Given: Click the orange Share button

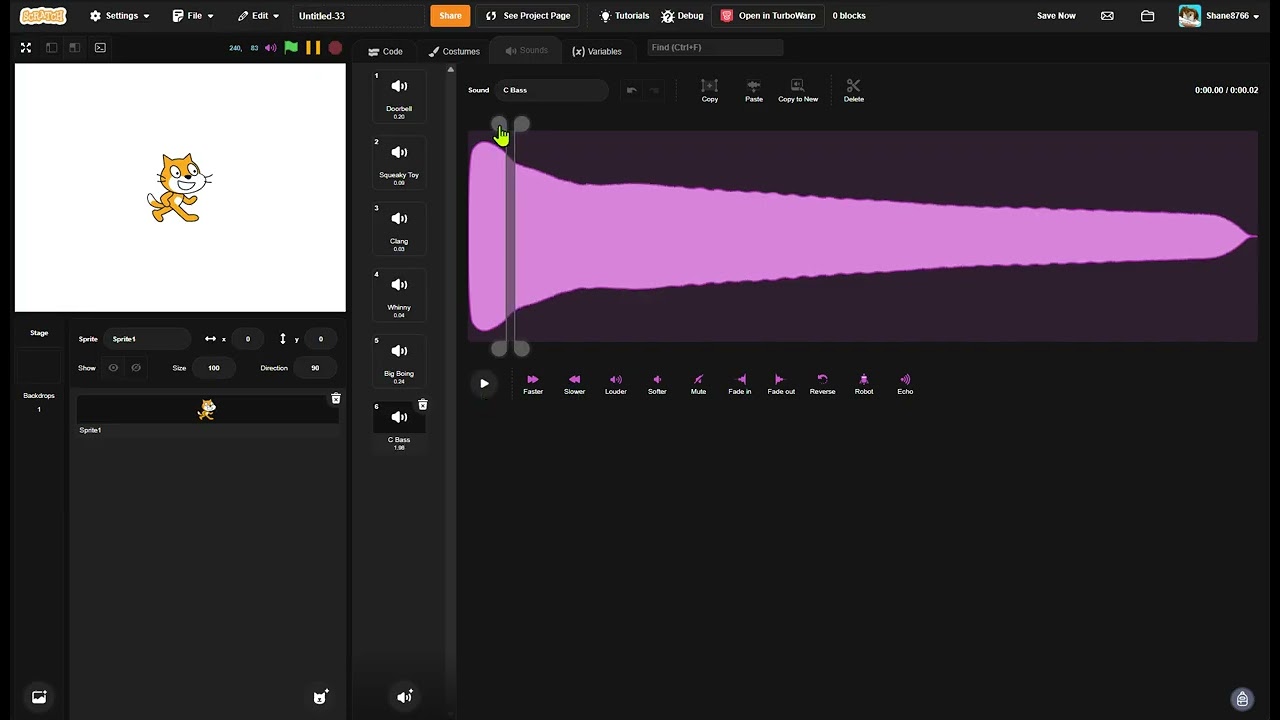Looking at the screenshot, I should pos(450,16).
